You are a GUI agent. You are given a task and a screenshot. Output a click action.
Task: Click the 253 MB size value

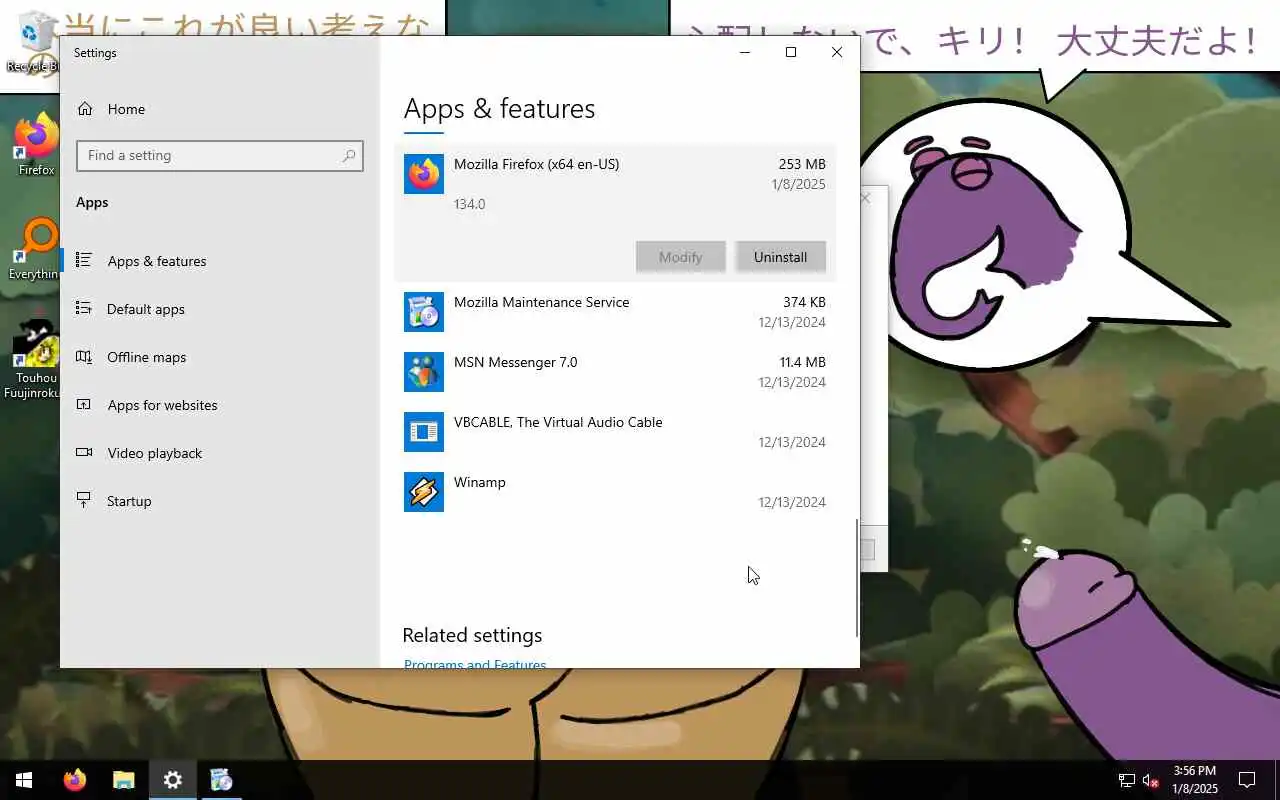click(x=802, y=164)
